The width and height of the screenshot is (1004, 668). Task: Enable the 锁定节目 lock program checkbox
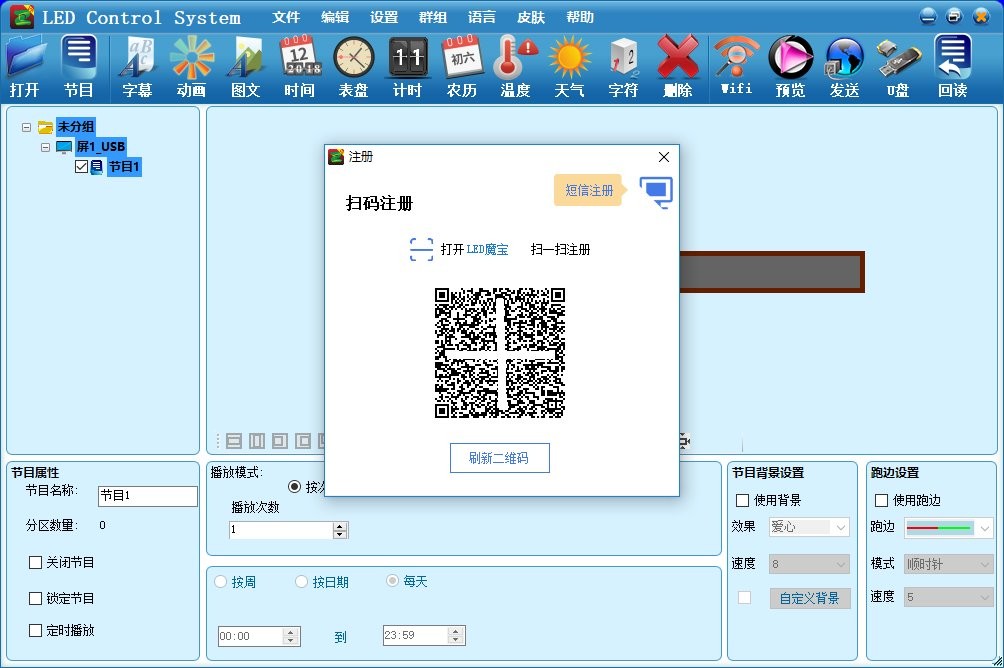37,600
